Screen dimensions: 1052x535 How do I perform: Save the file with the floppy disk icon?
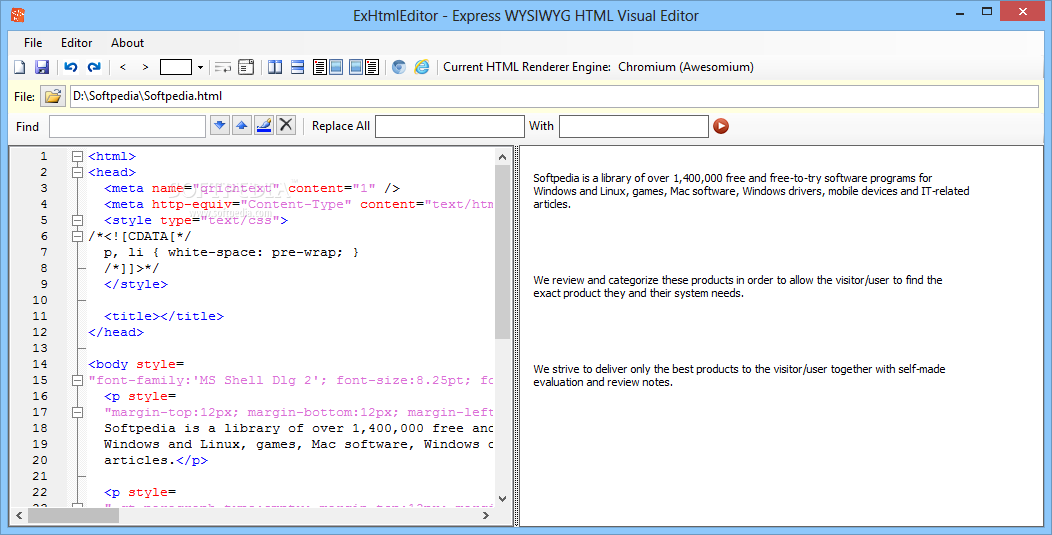click(42, 67)
